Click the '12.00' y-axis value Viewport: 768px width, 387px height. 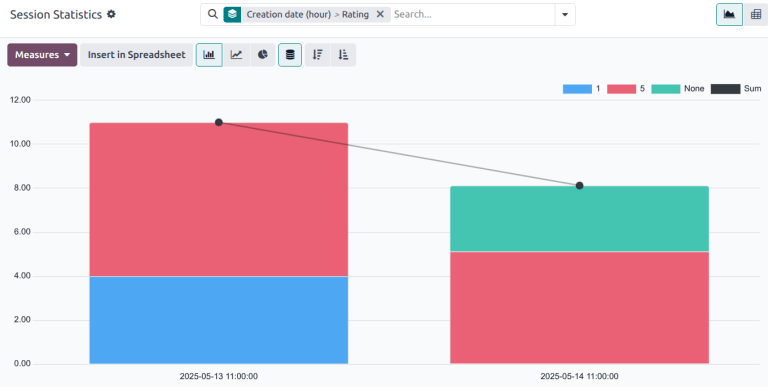tap(20, 100)
